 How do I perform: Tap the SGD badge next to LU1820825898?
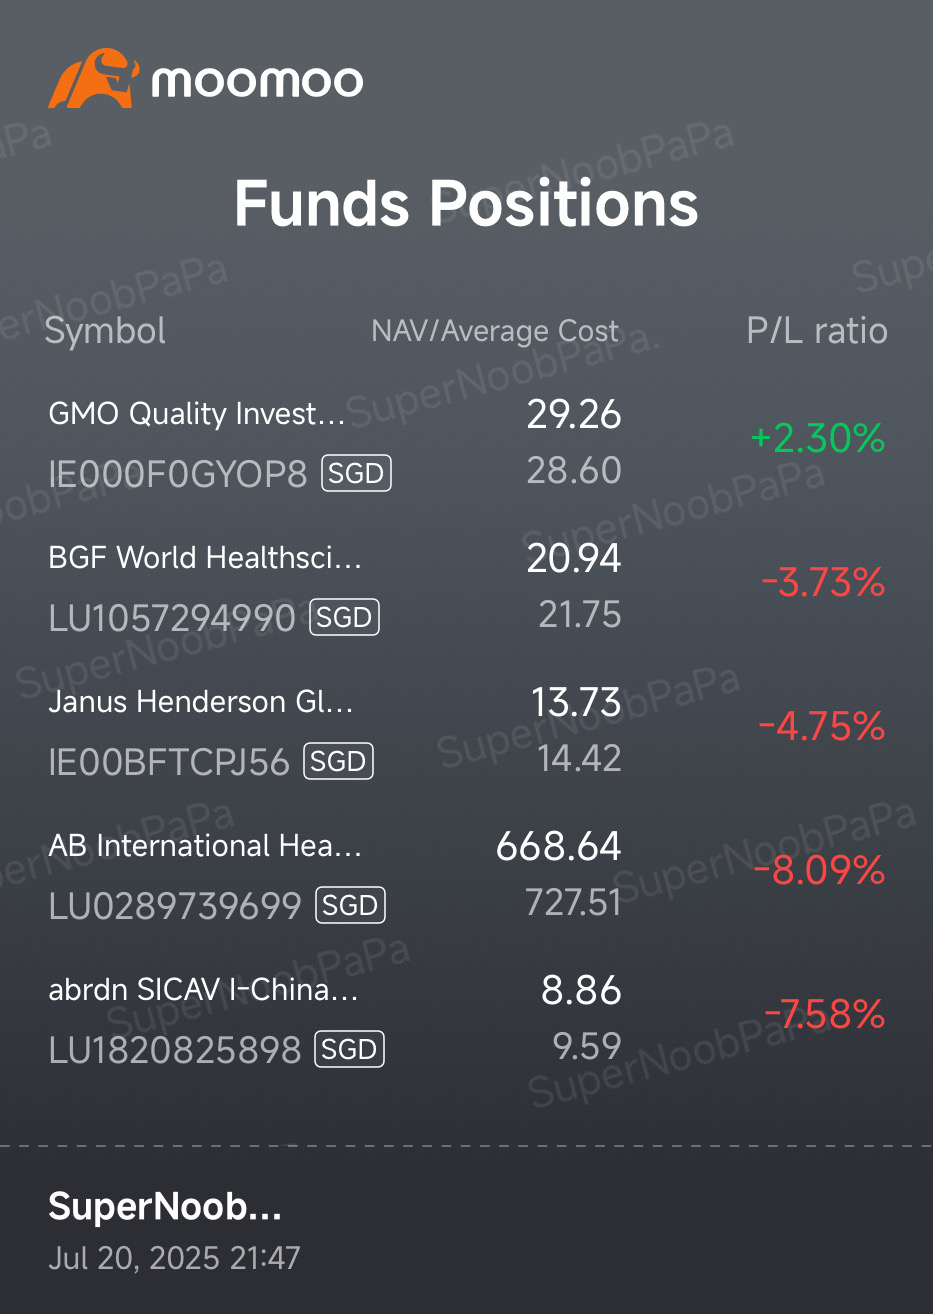349,1049
